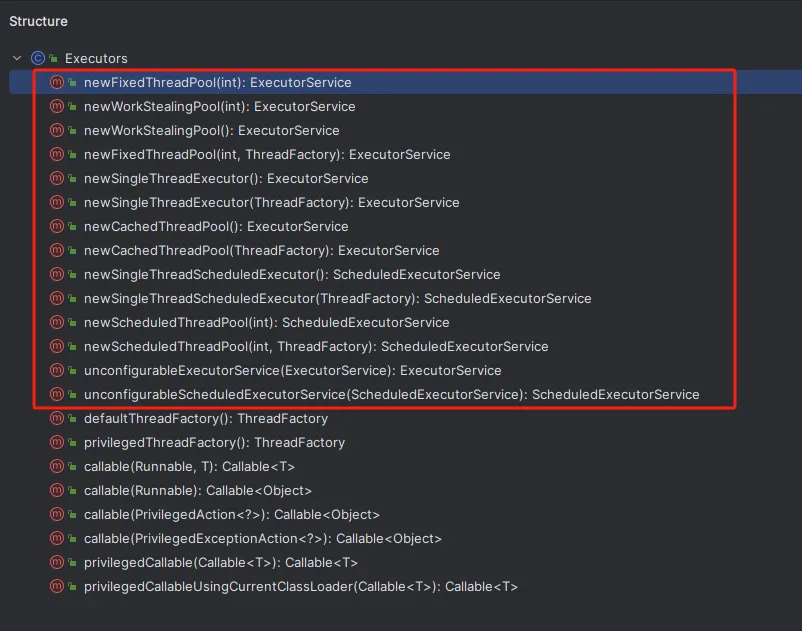Click method icon of callable(Runnable, T)
Screen dimensions: 802x631
57,467
